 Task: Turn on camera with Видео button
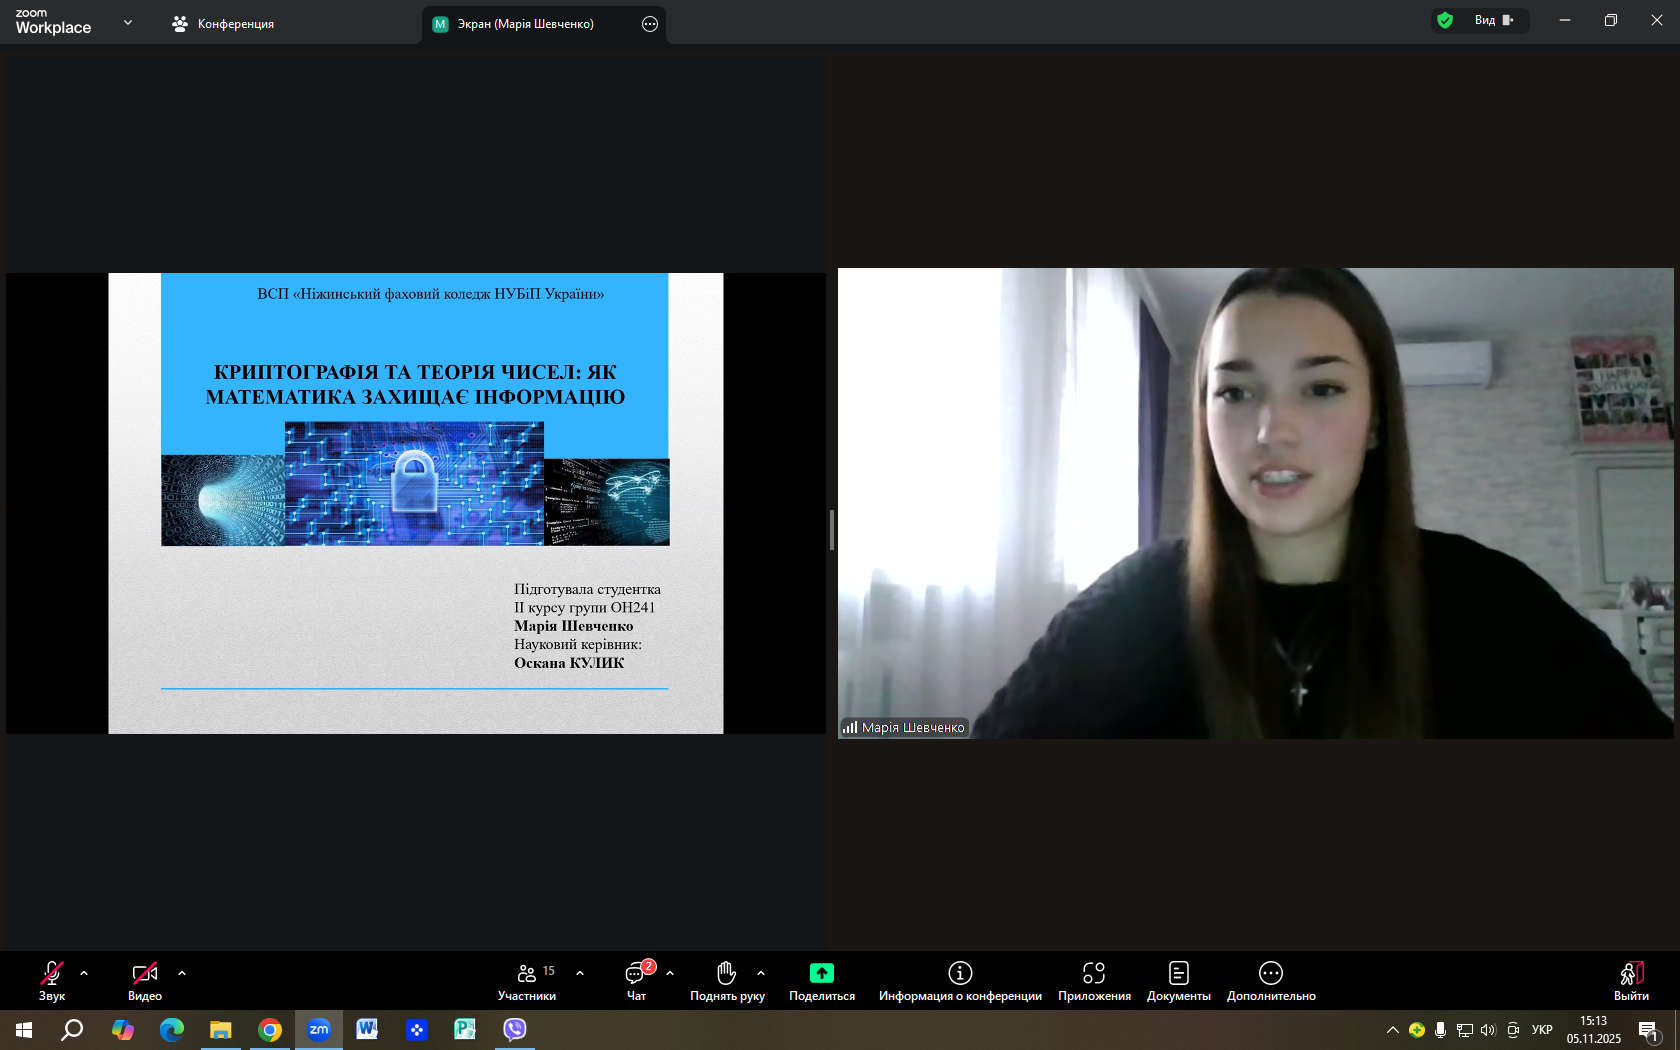tap(145, 980)
